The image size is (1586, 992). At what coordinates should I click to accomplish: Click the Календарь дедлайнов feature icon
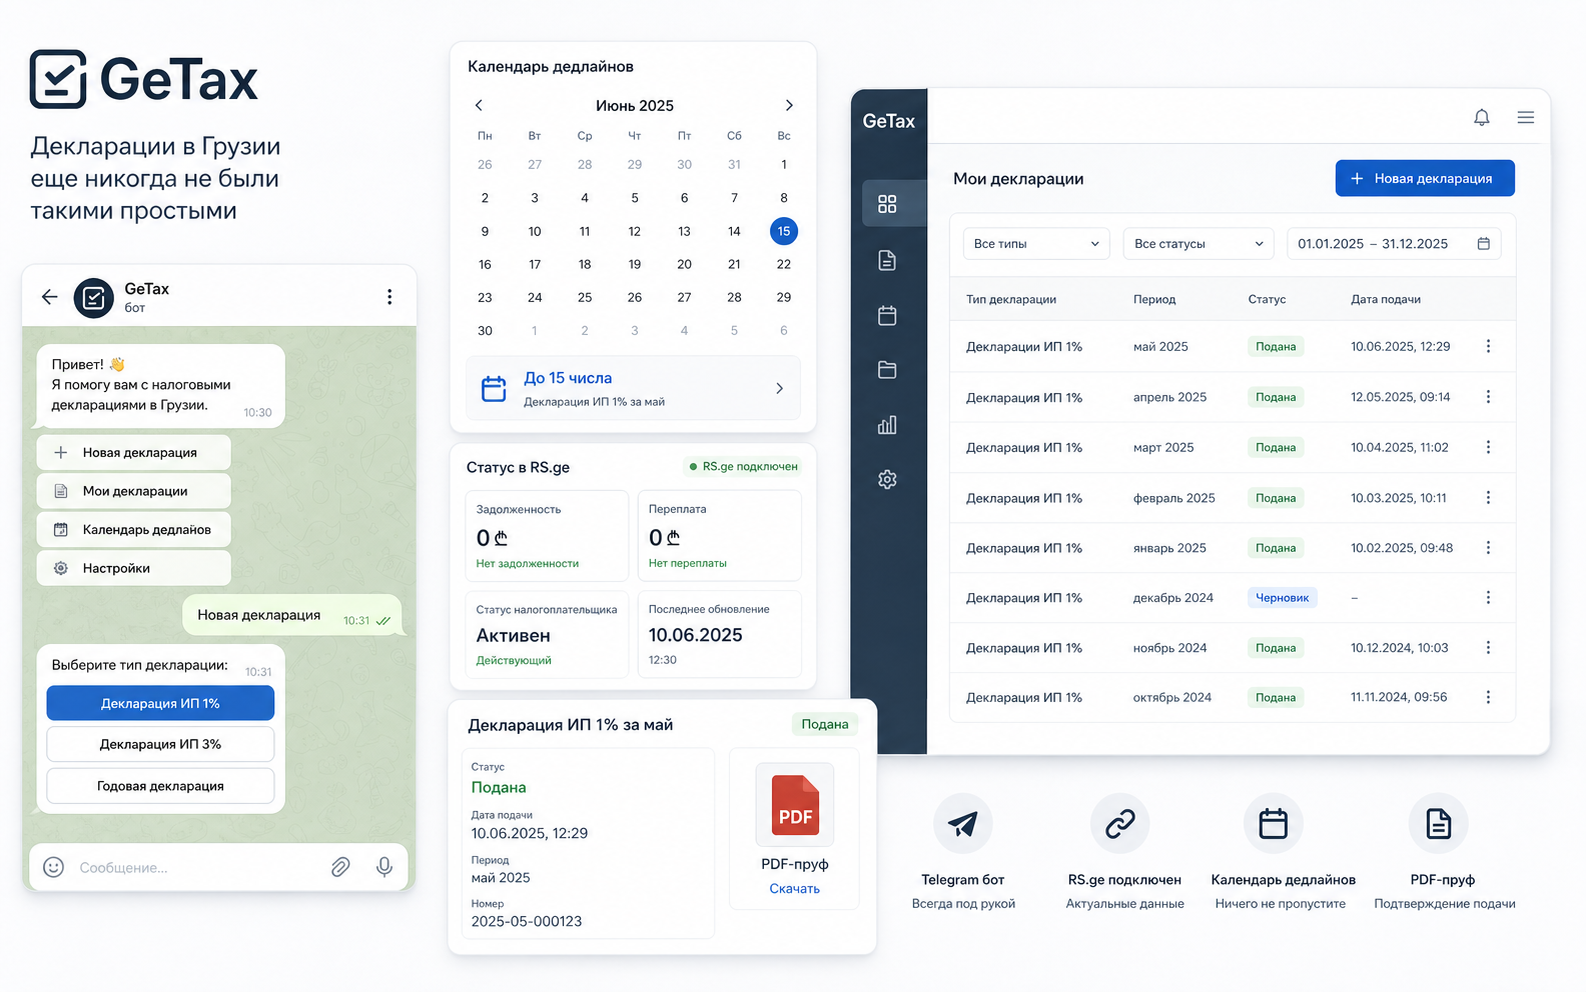pyautogui.click(x=1273, y=823)
